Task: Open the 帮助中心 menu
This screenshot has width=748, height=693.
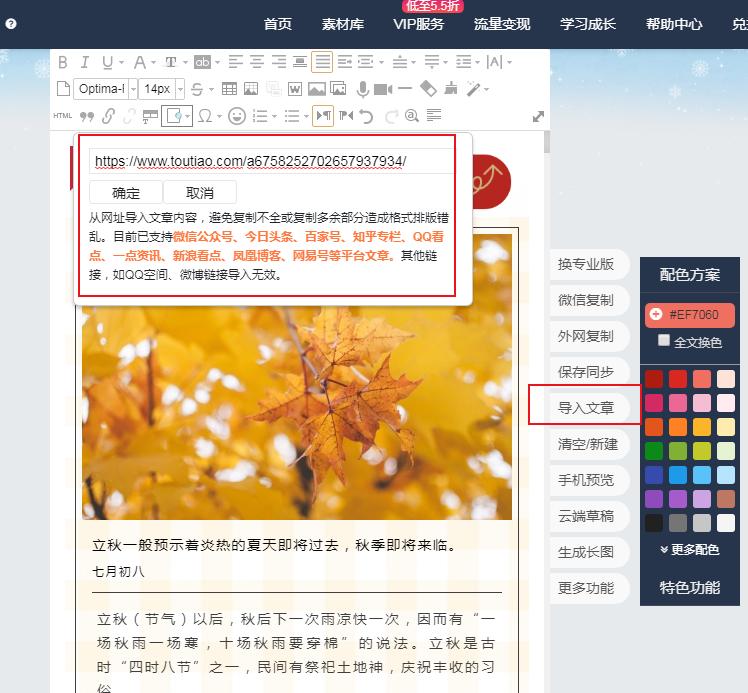Action: (x=674, y=24)
